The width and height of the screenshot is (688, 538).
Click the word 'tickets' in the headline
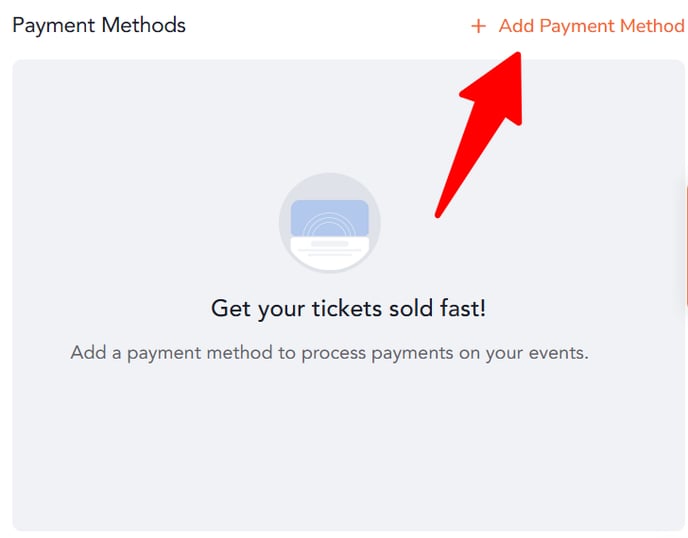click(x=347, y=308)
